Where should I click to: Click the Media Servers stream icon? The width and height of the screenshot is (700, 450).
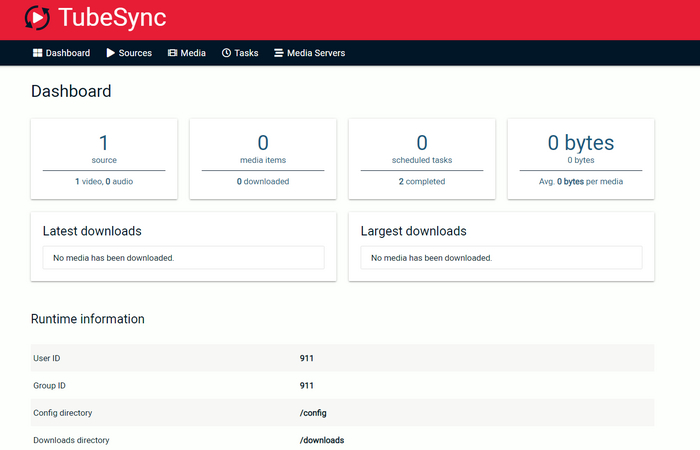coord(279,53)
